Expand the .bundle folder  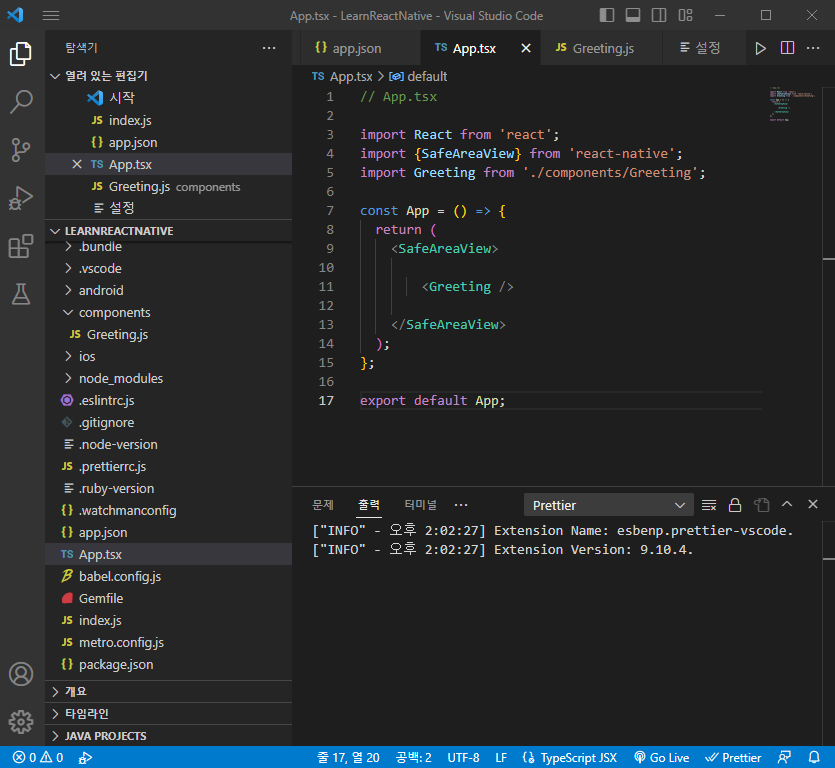[168, 247]
